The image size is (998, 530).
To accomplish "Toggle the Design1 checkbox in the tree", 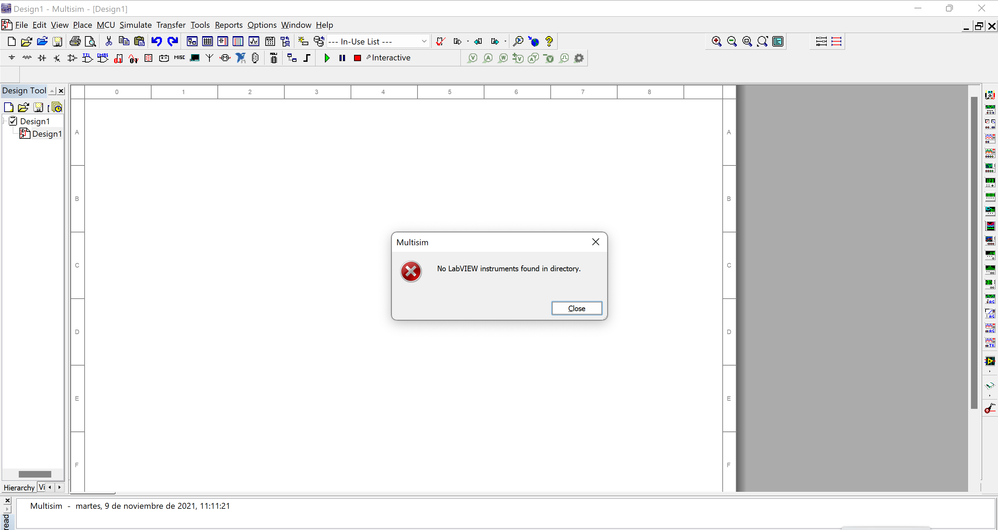I will click(x=13, y=121).
